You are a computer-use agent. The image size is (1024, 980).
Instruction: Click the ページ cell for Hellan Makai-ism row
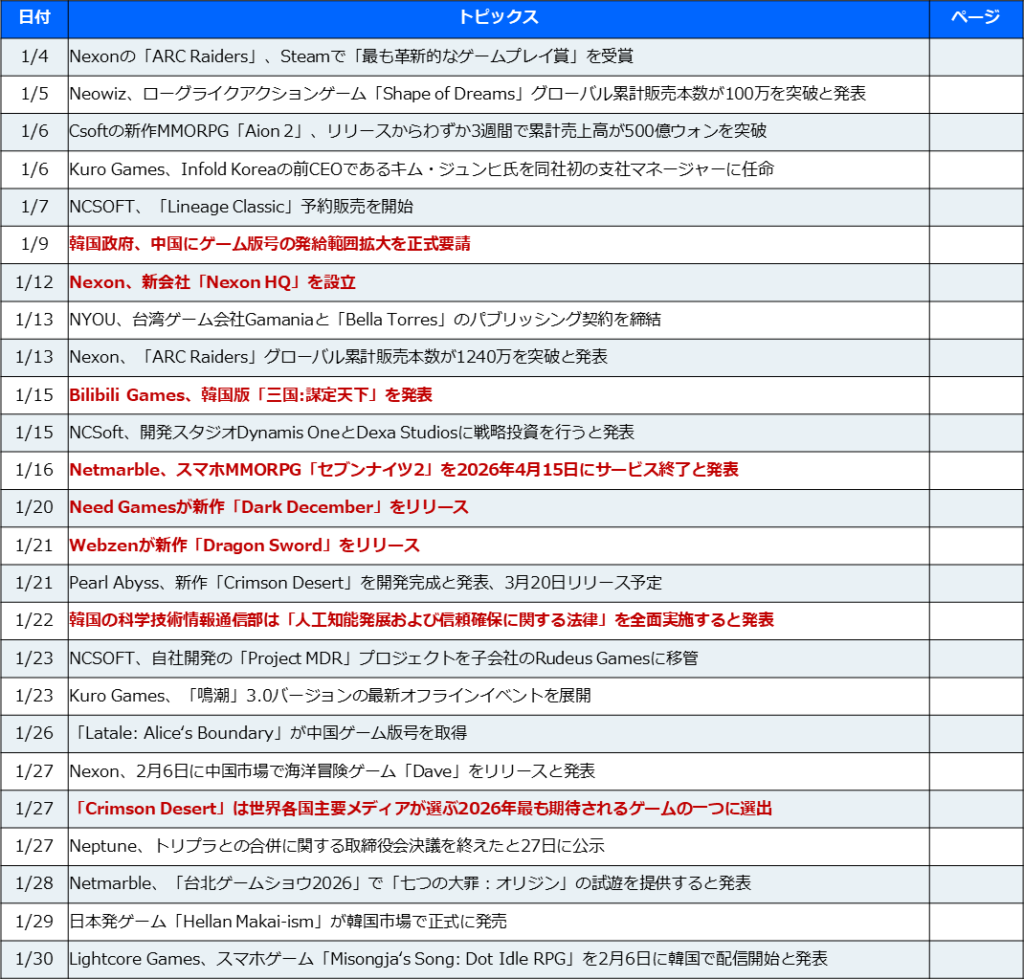[974, 921]
